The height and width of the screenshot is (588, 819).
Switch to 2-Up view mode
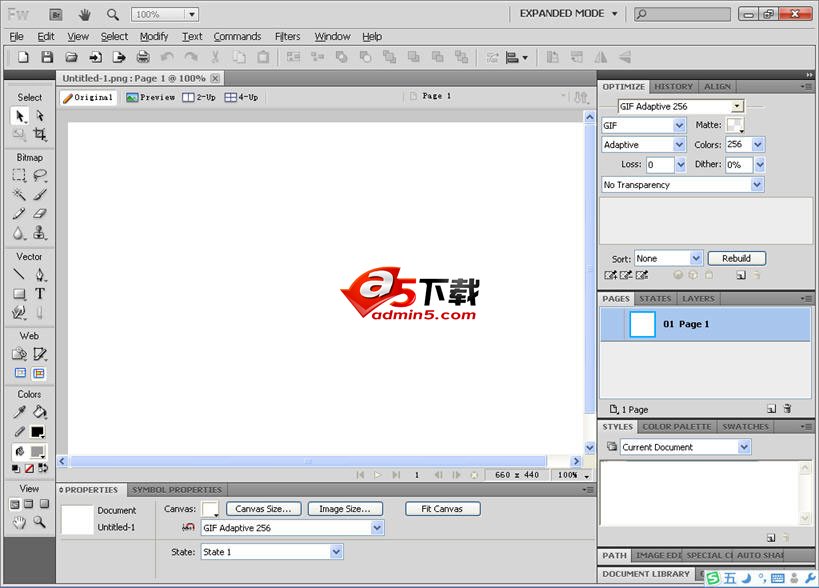click(x=199, y=97)
